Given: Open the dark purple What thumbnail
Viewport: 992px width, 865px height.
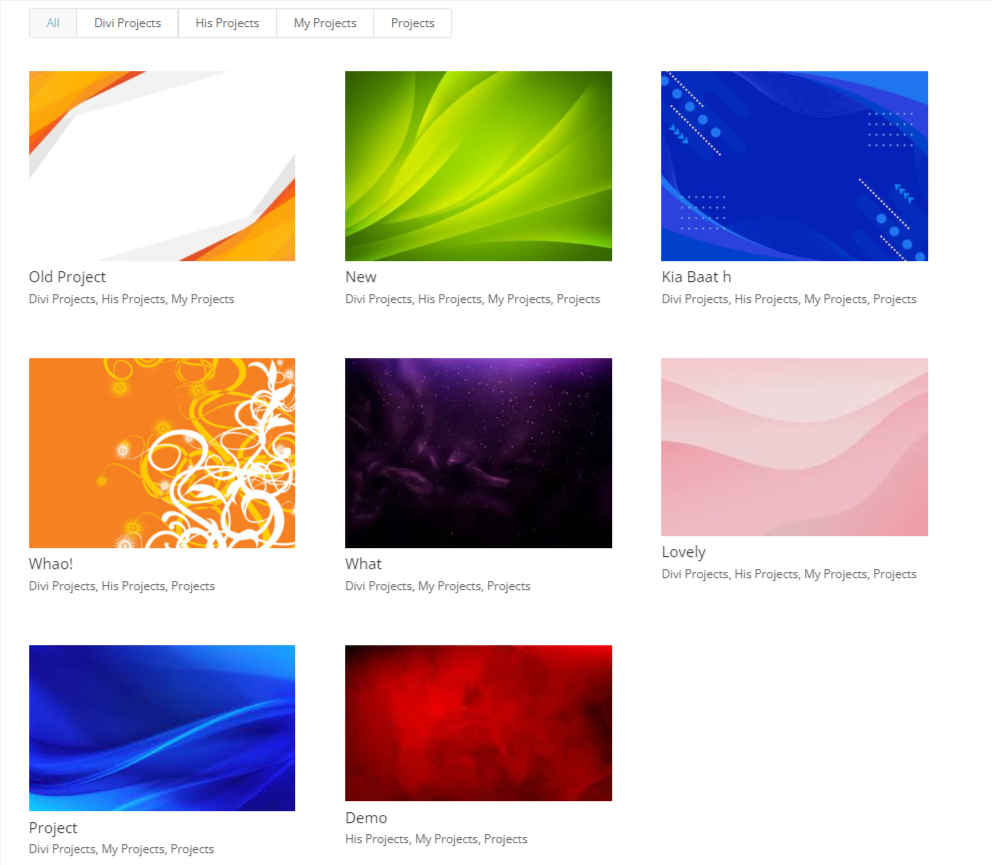Looking at the screenshot, I should click(478, 453).
